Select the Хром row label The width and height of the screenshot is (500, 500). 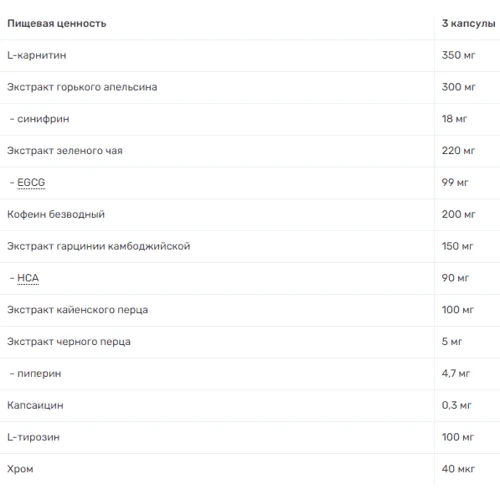click(20, 469)
